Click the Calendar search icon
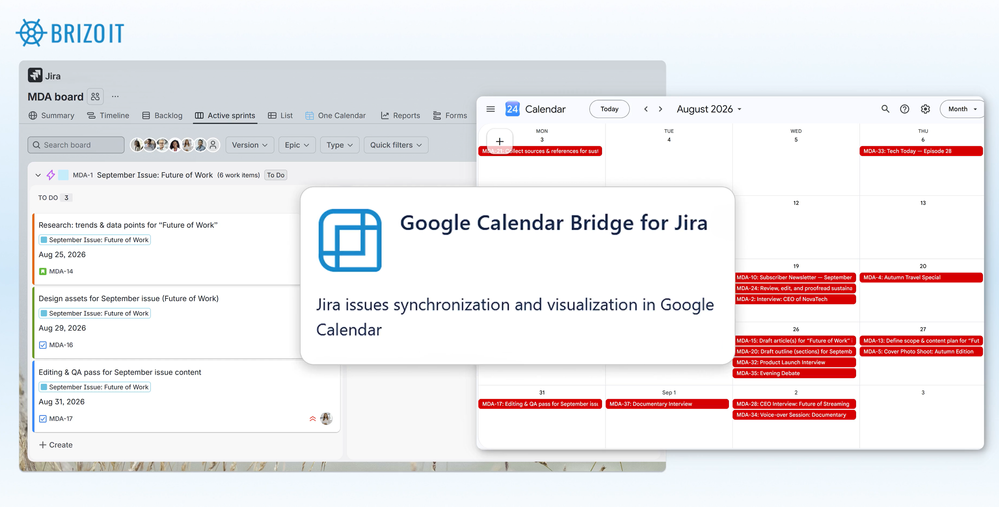The image size is (999, 507). tap(885, 109)
